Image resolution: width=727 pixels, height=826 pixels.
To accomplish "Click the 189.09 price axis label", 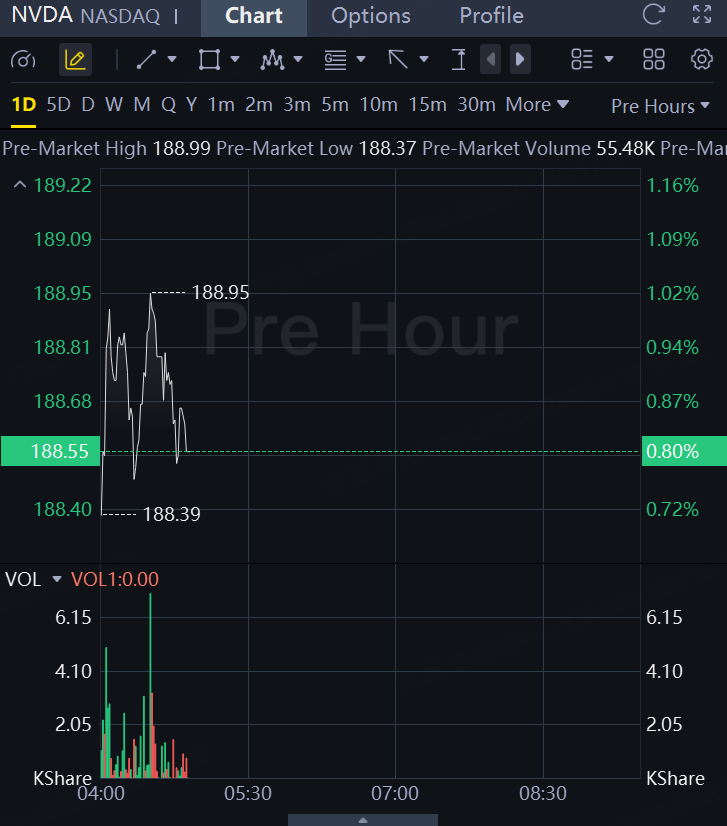I will (x=63, y=240).
